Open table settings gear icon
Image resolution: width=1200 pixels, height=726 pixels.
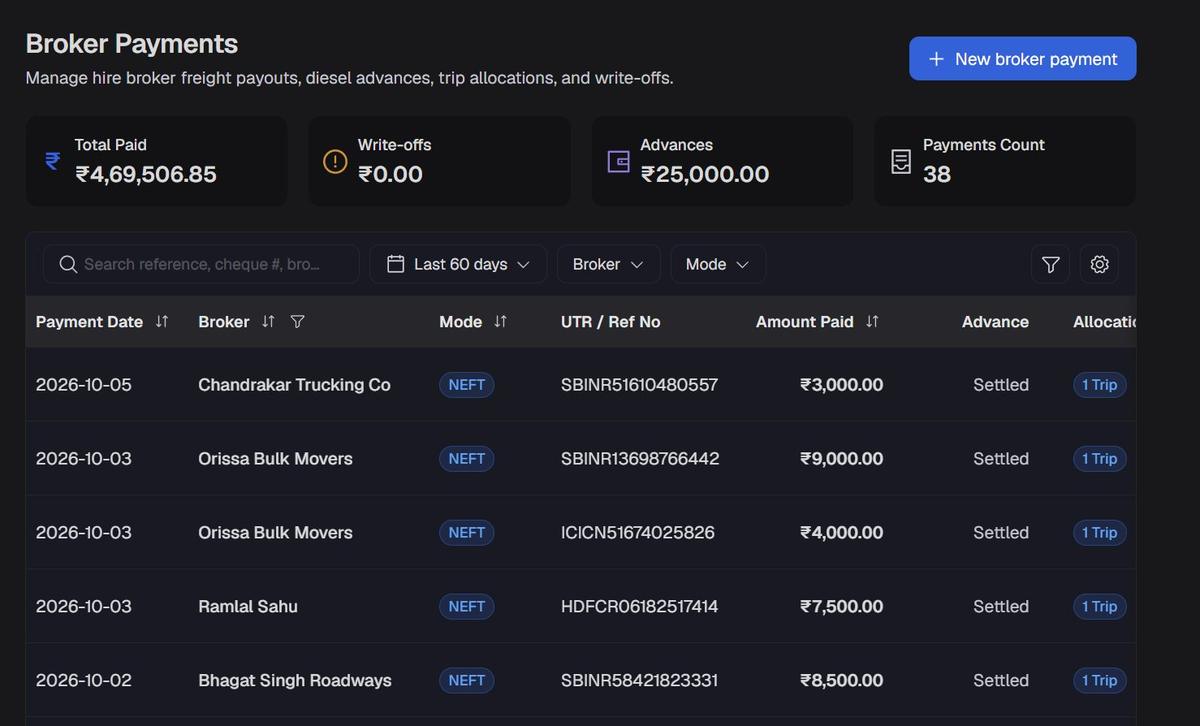1100,264
